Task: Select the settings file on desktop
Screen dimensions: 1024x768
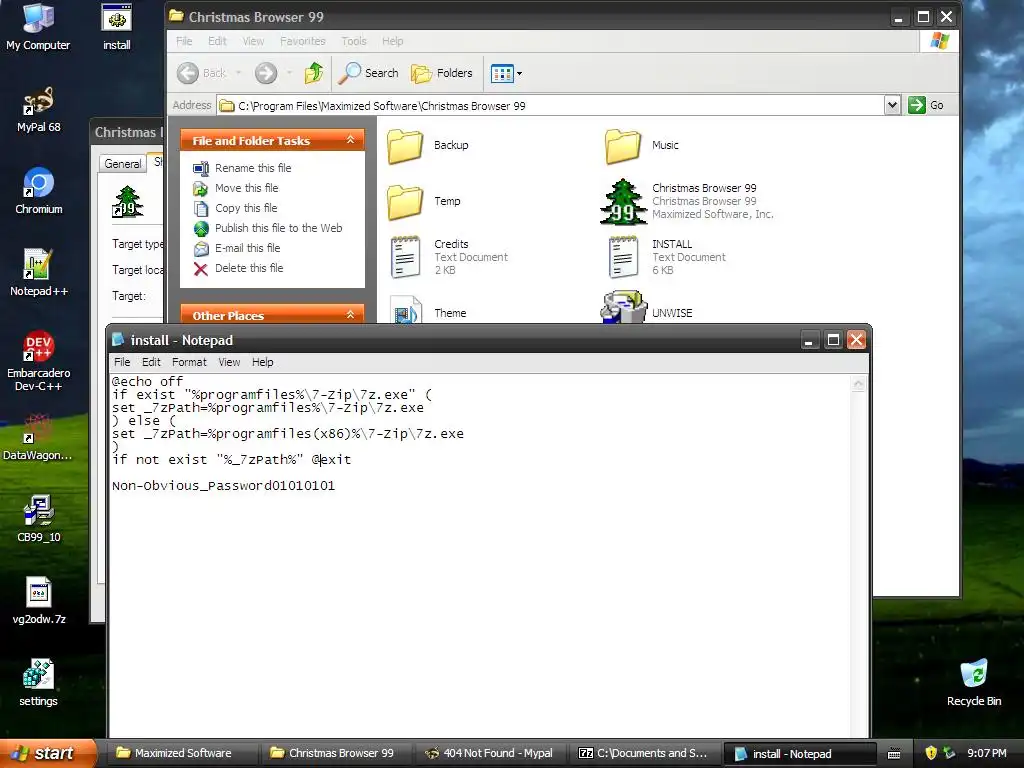Action: (x=38, y=682)
